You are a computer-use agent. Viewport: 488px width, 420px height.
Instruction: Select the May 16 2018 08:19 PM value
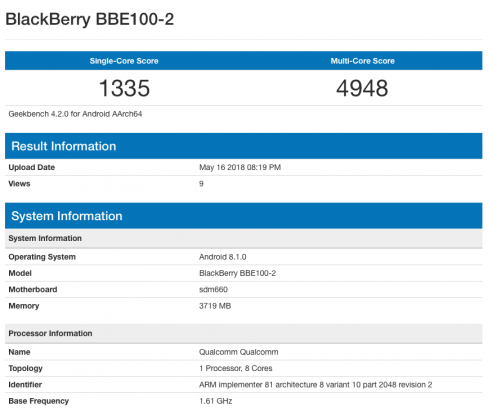point(240,167)
